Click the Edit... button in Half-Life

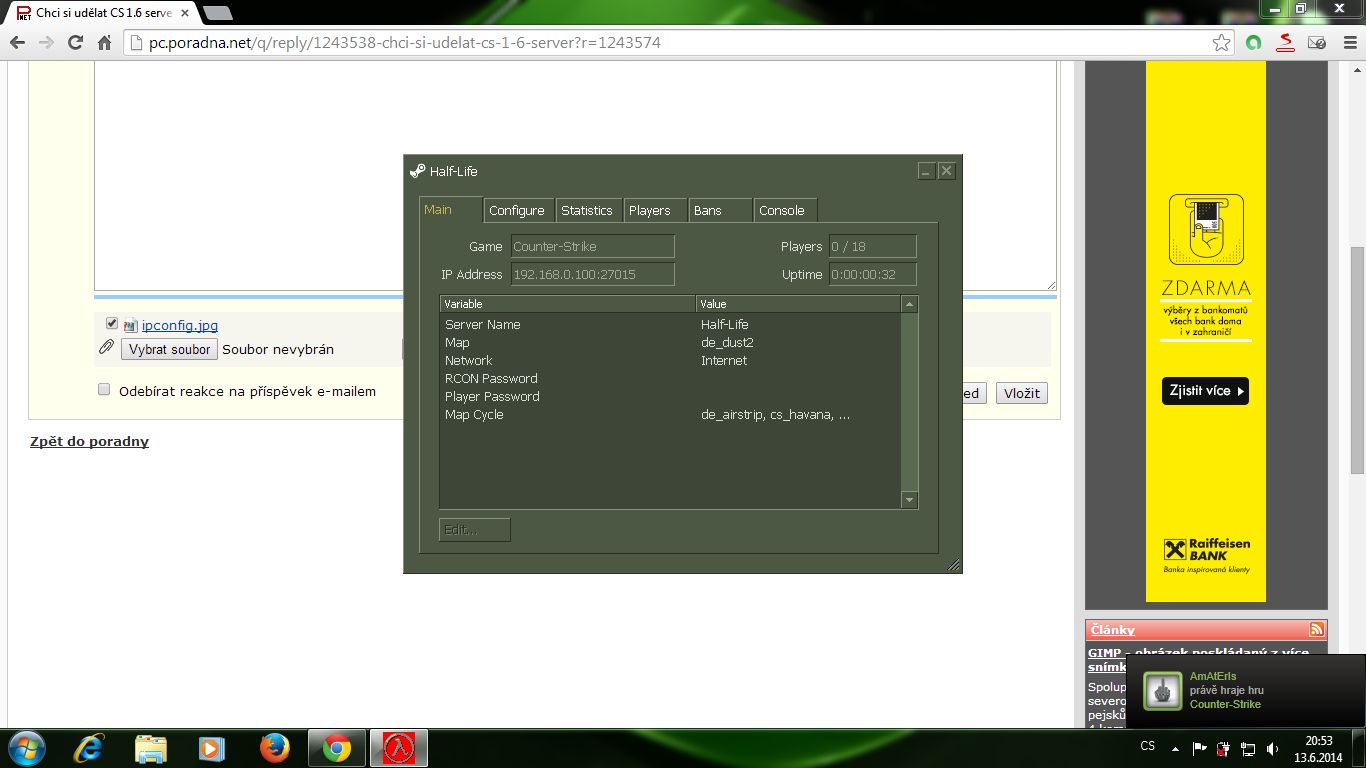coord(475,530)
